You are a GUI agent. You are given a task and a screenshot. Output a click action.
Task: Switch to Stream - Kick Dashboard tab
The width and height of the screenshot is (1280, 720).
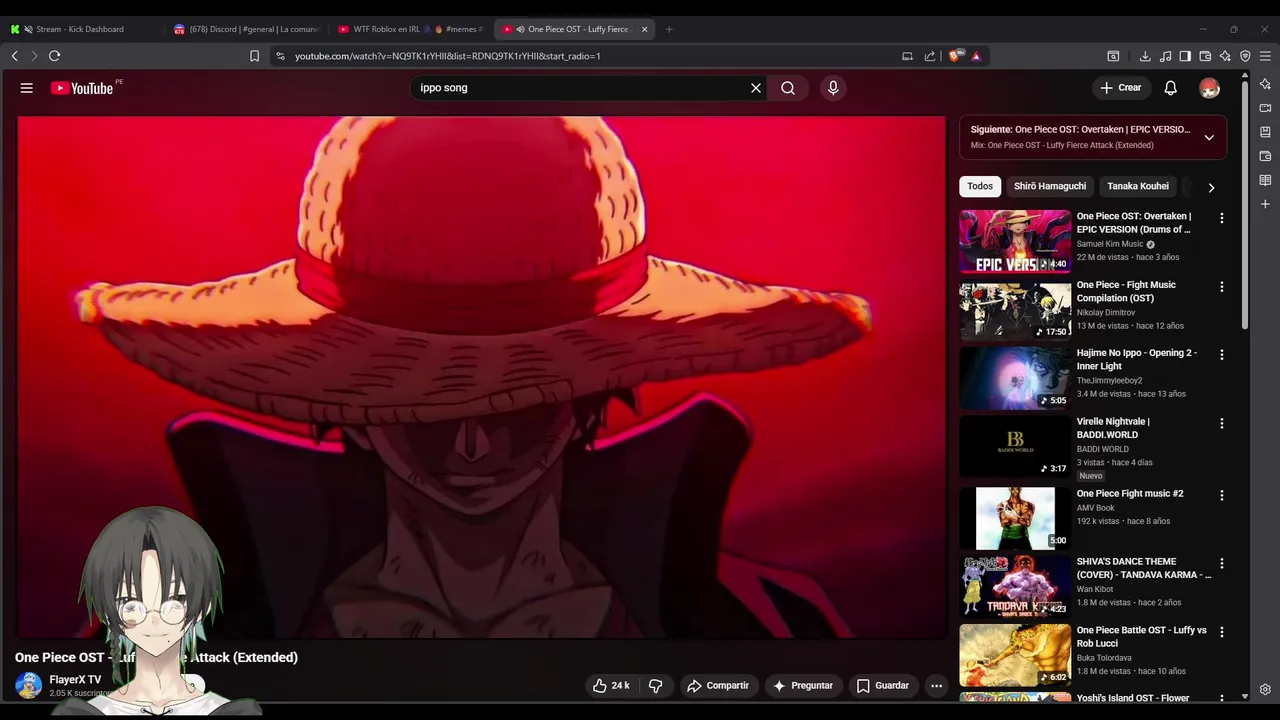tap(82, 29)
